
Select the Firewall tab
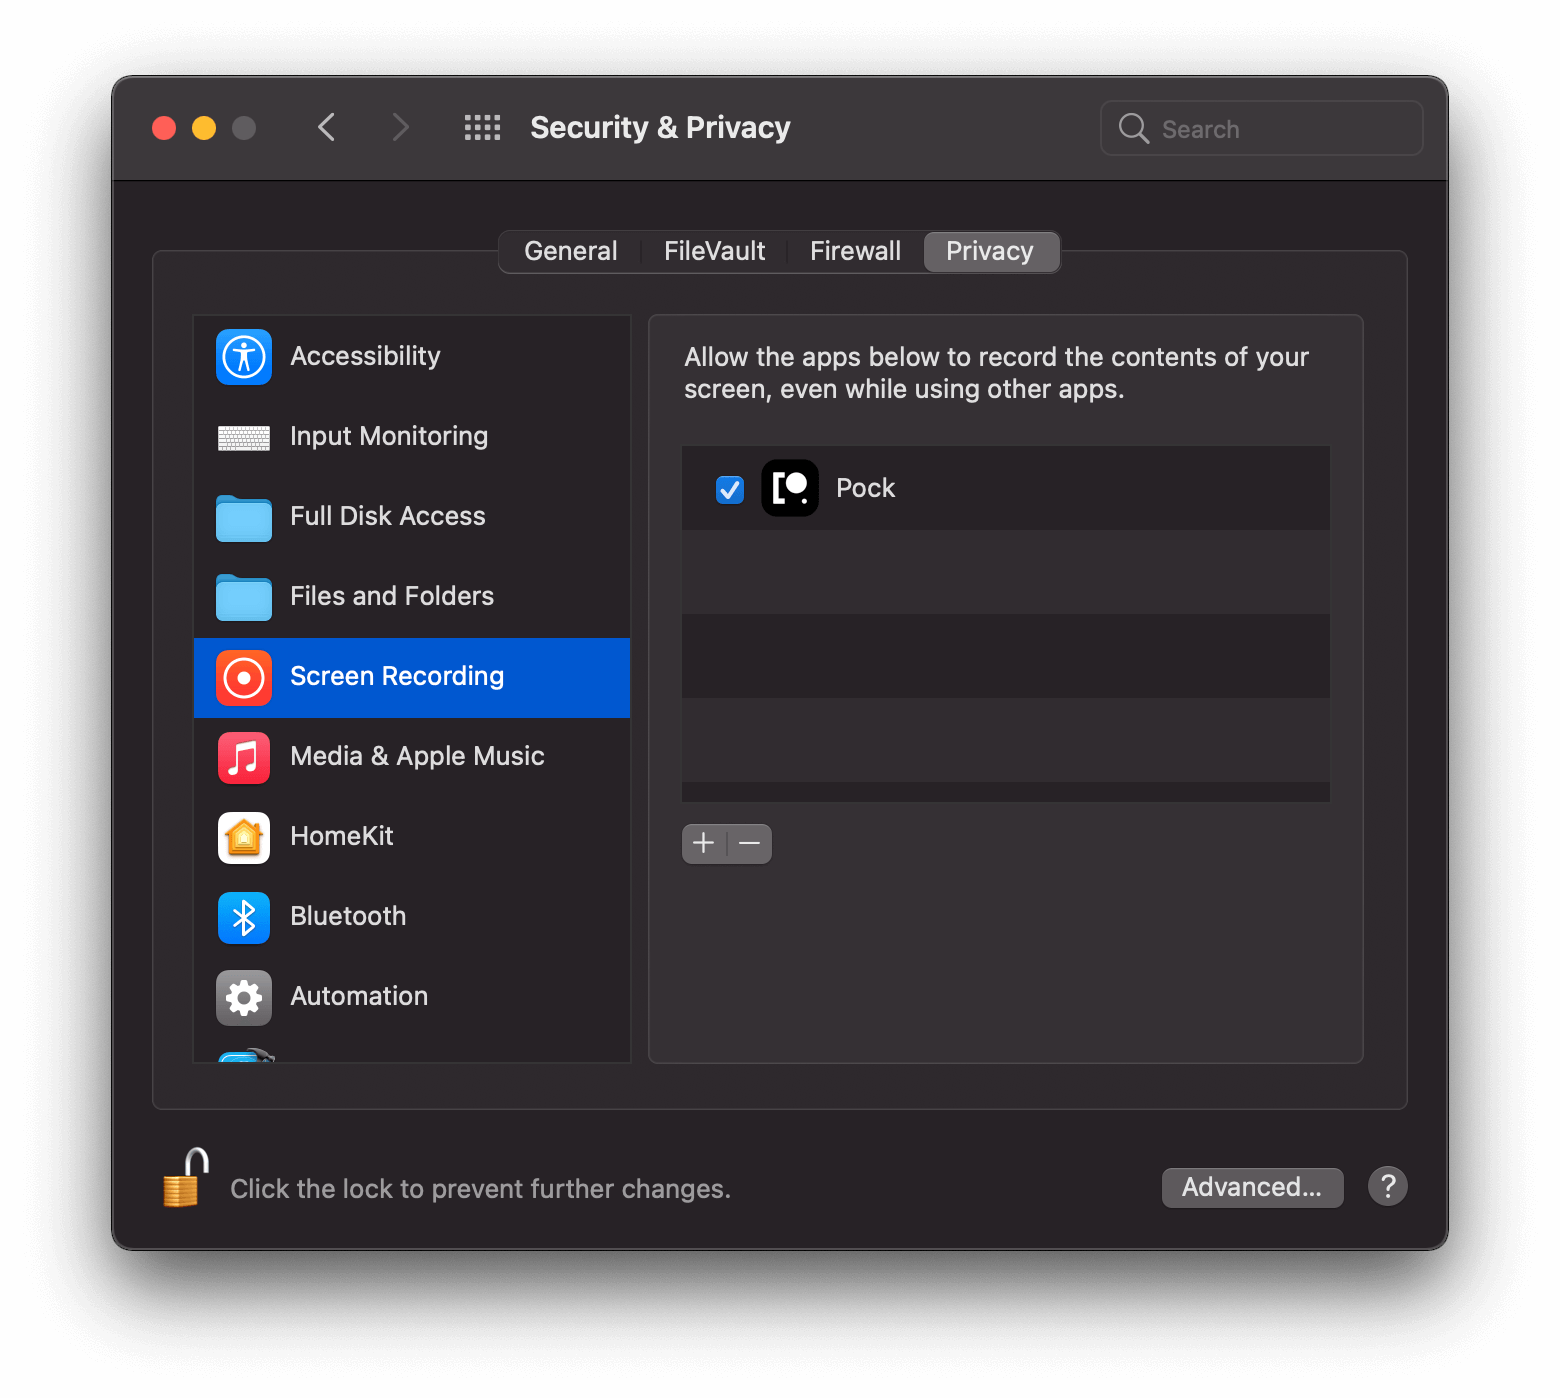[855, 251]
